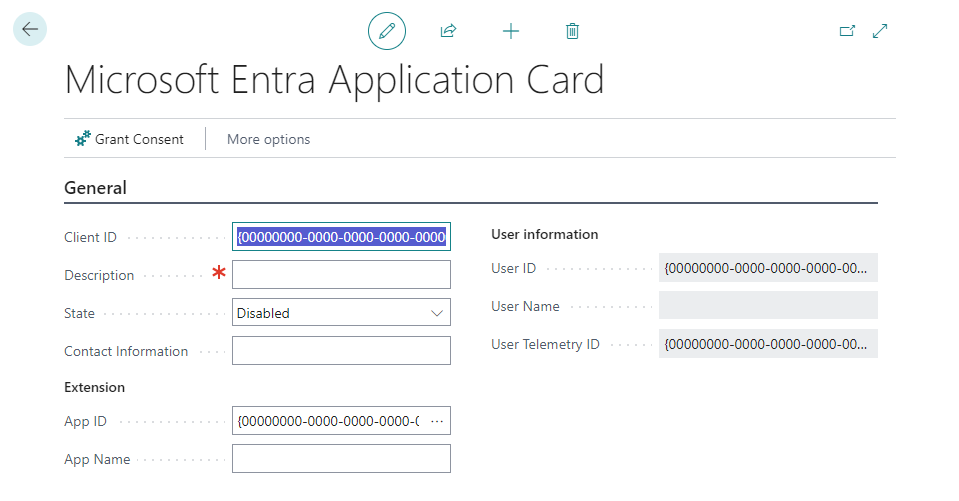Click the Description label

pyautogui.click(x=99, y=275)
